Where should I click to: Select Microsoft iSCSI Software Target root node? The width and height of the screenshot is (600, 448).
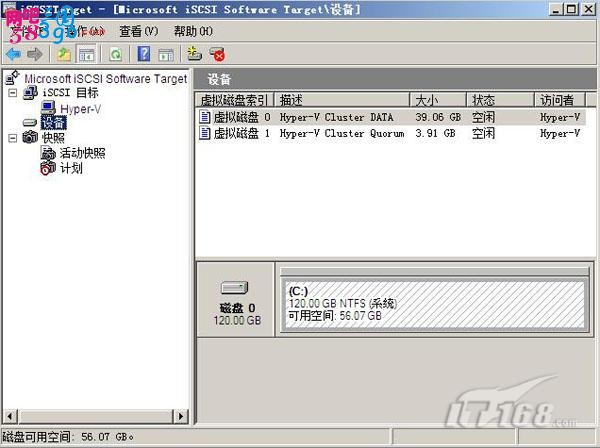click(106, 78)
